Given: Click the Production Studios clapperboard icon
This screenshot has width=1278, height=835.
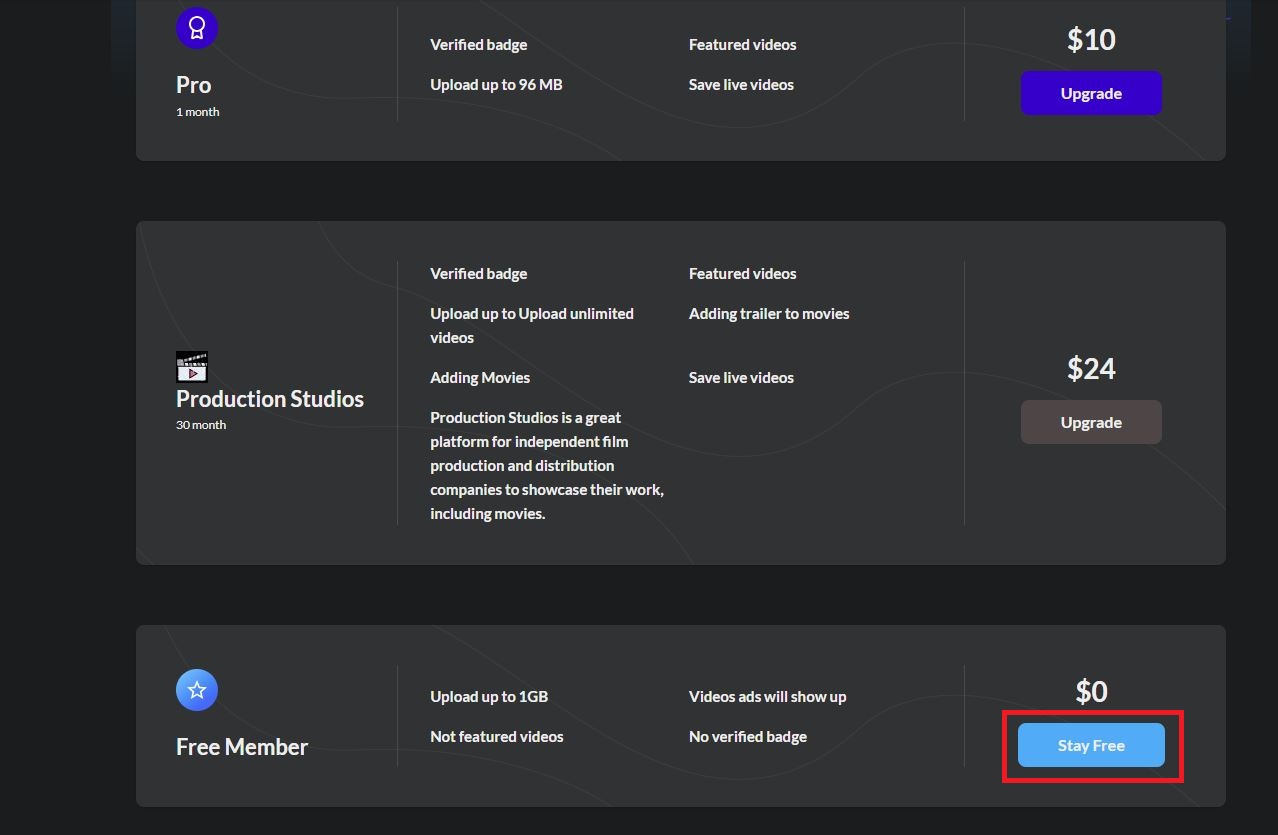Looking at the screenshot, I should [x=192, y=367].
